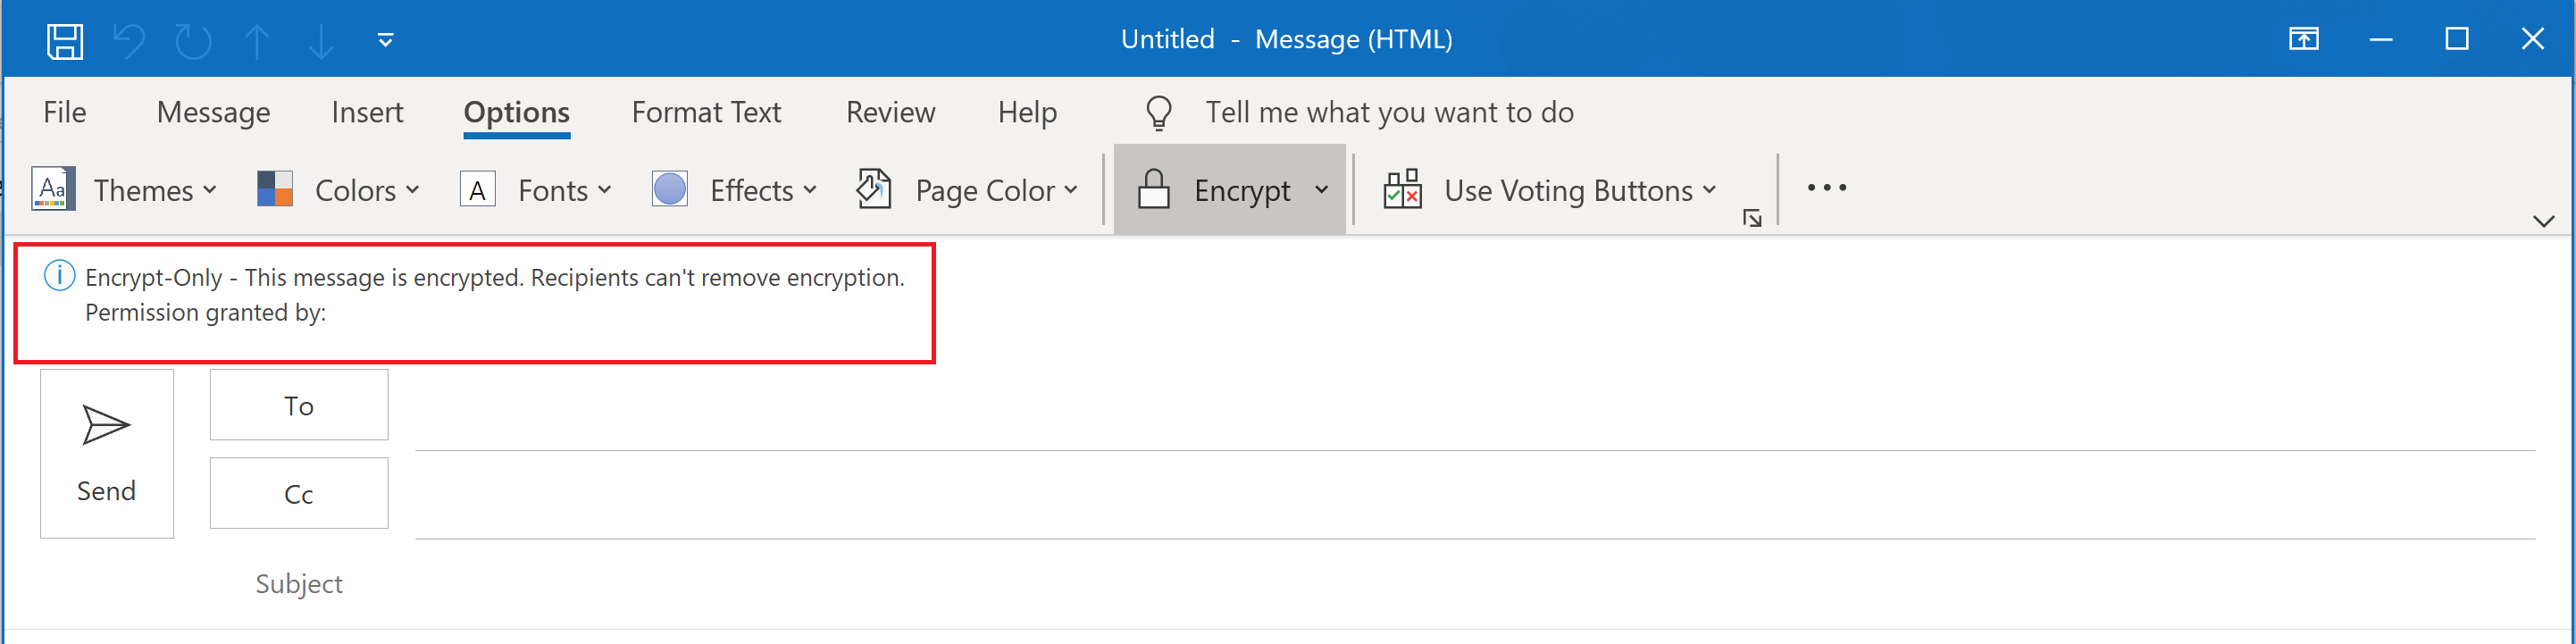This screenshot has height=644, width=2576.
Task: Click the Page Color paint bucket icon
Action: click(874, 189)
